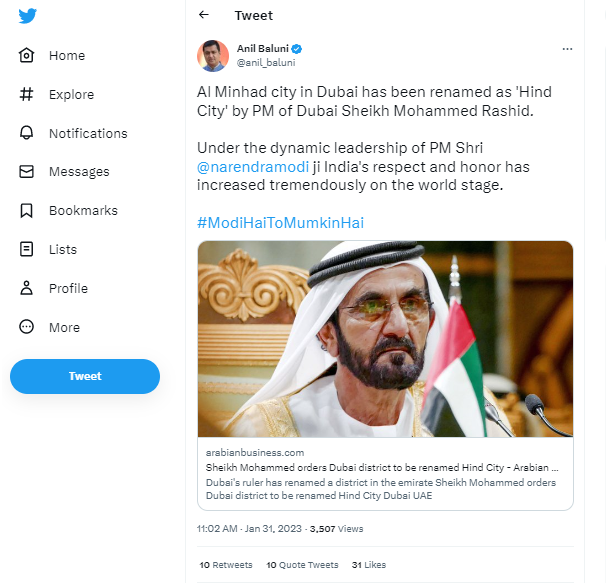Open the @narendramodi mention link
The height and width of the screenshot is (583, 606).
(253, 167)
